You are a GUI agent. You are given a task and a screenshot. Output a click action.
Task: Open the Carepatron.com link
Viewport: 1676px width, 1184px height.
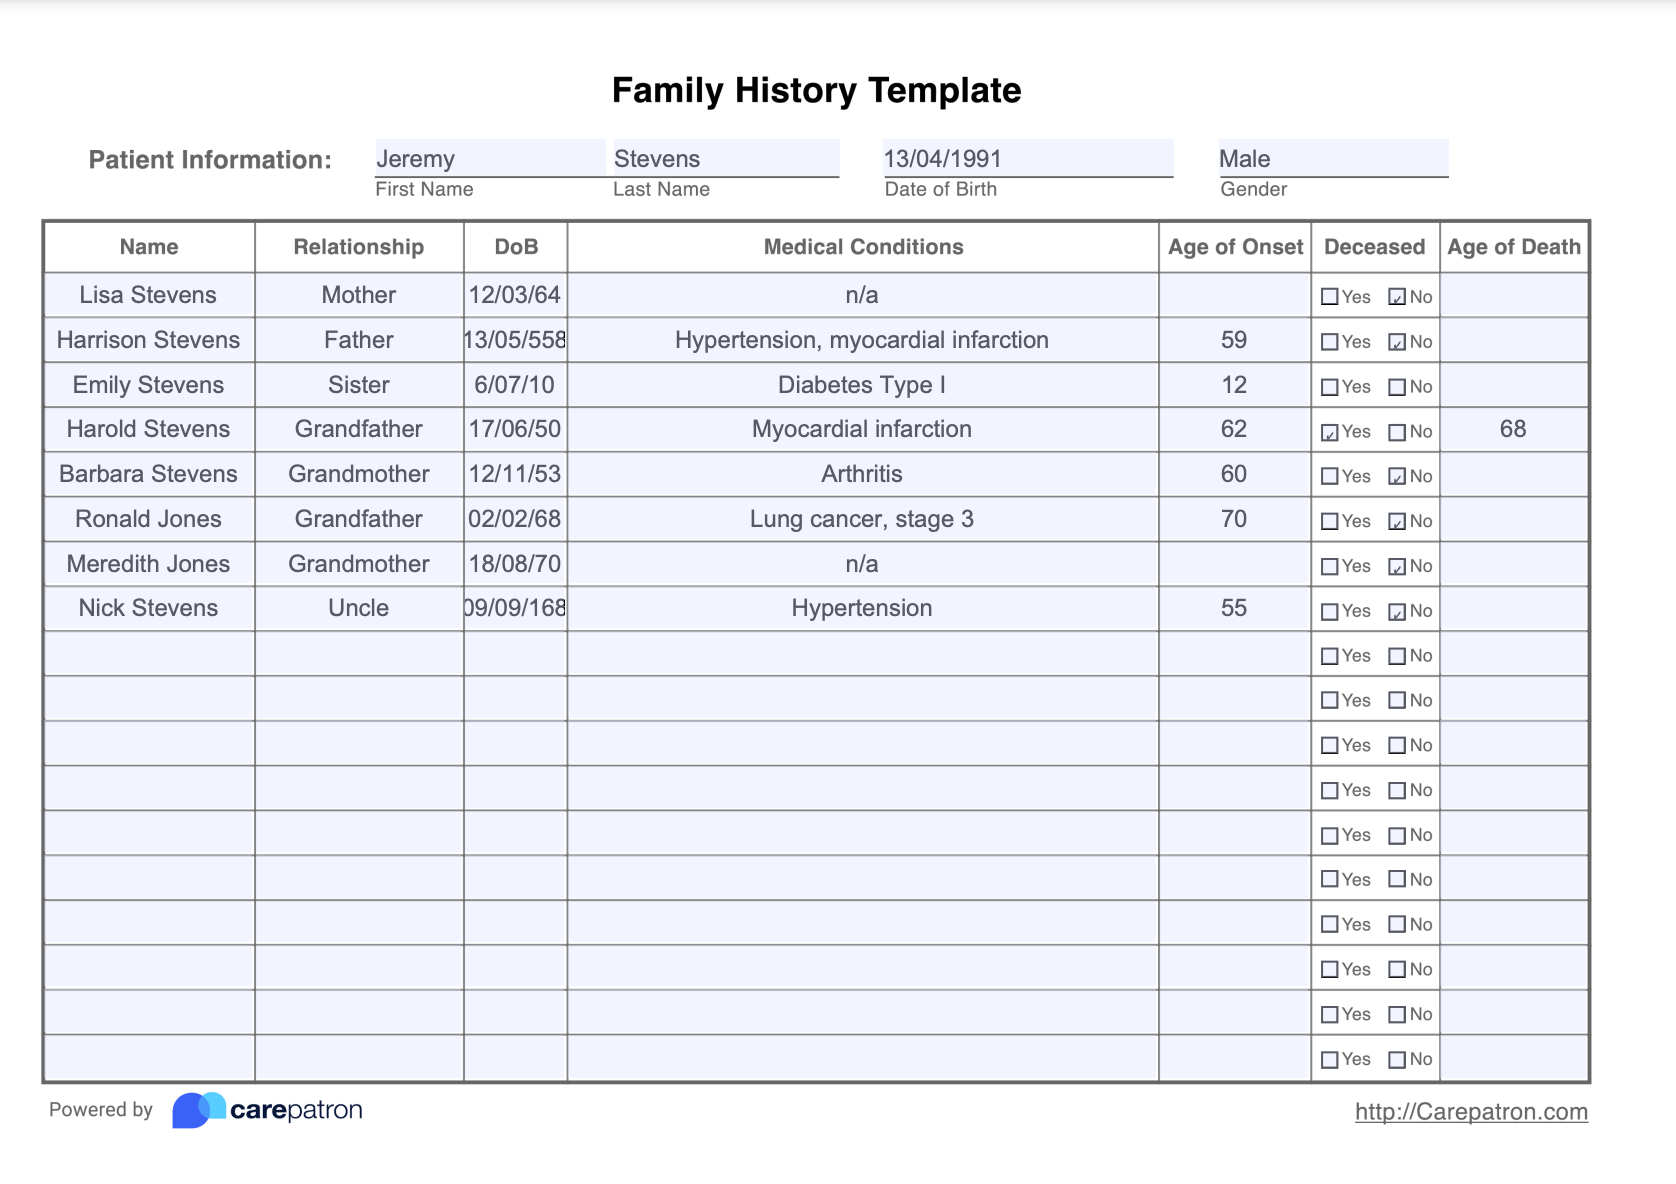click(1471, 1112)
